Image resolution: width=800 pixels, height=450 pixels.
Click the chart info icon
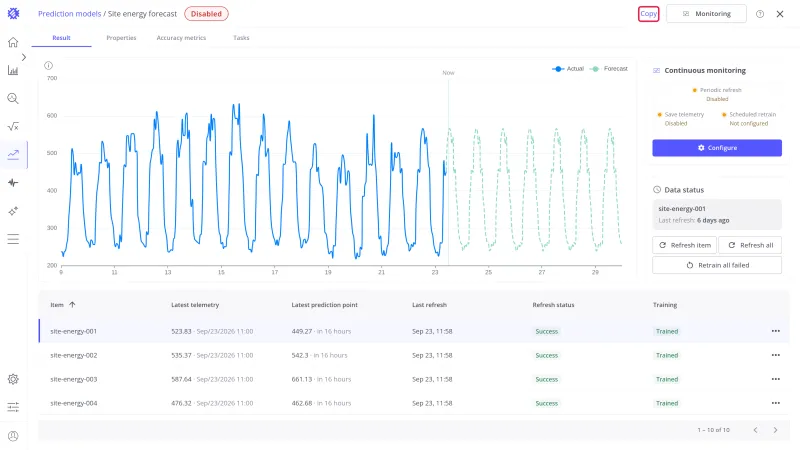tap(48, 65)
